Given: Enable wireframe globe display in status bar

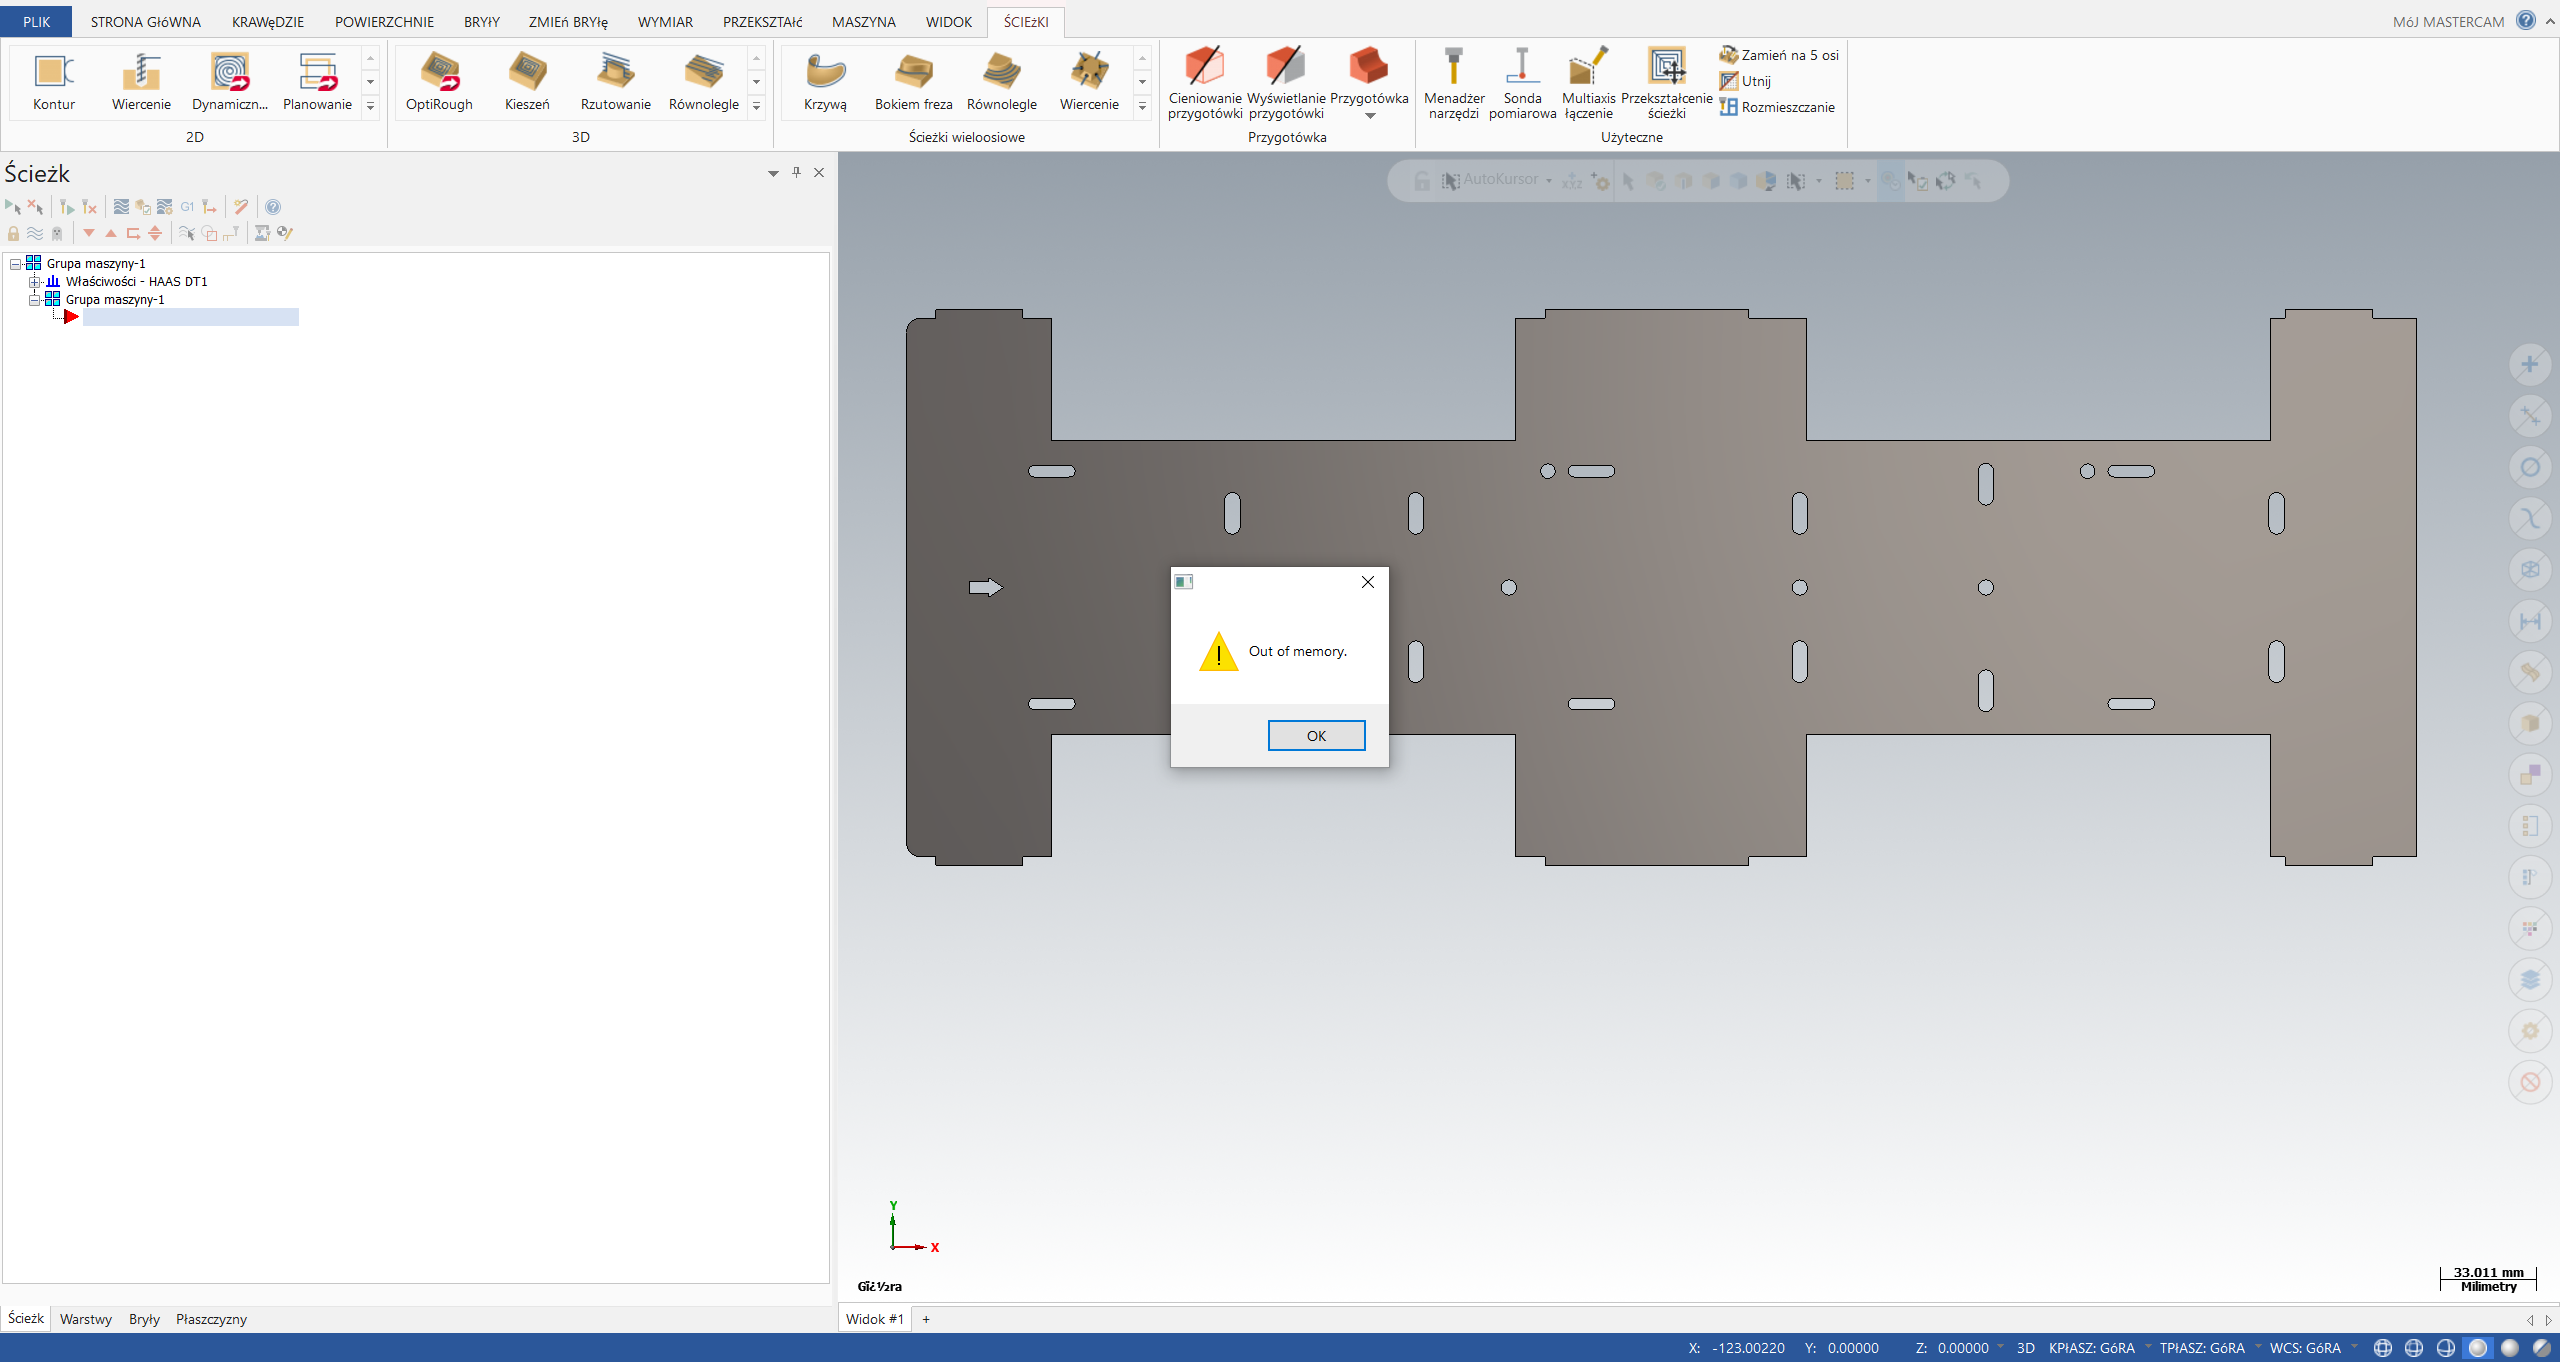Looking at the screenshot, I should pos(2383,1348).
